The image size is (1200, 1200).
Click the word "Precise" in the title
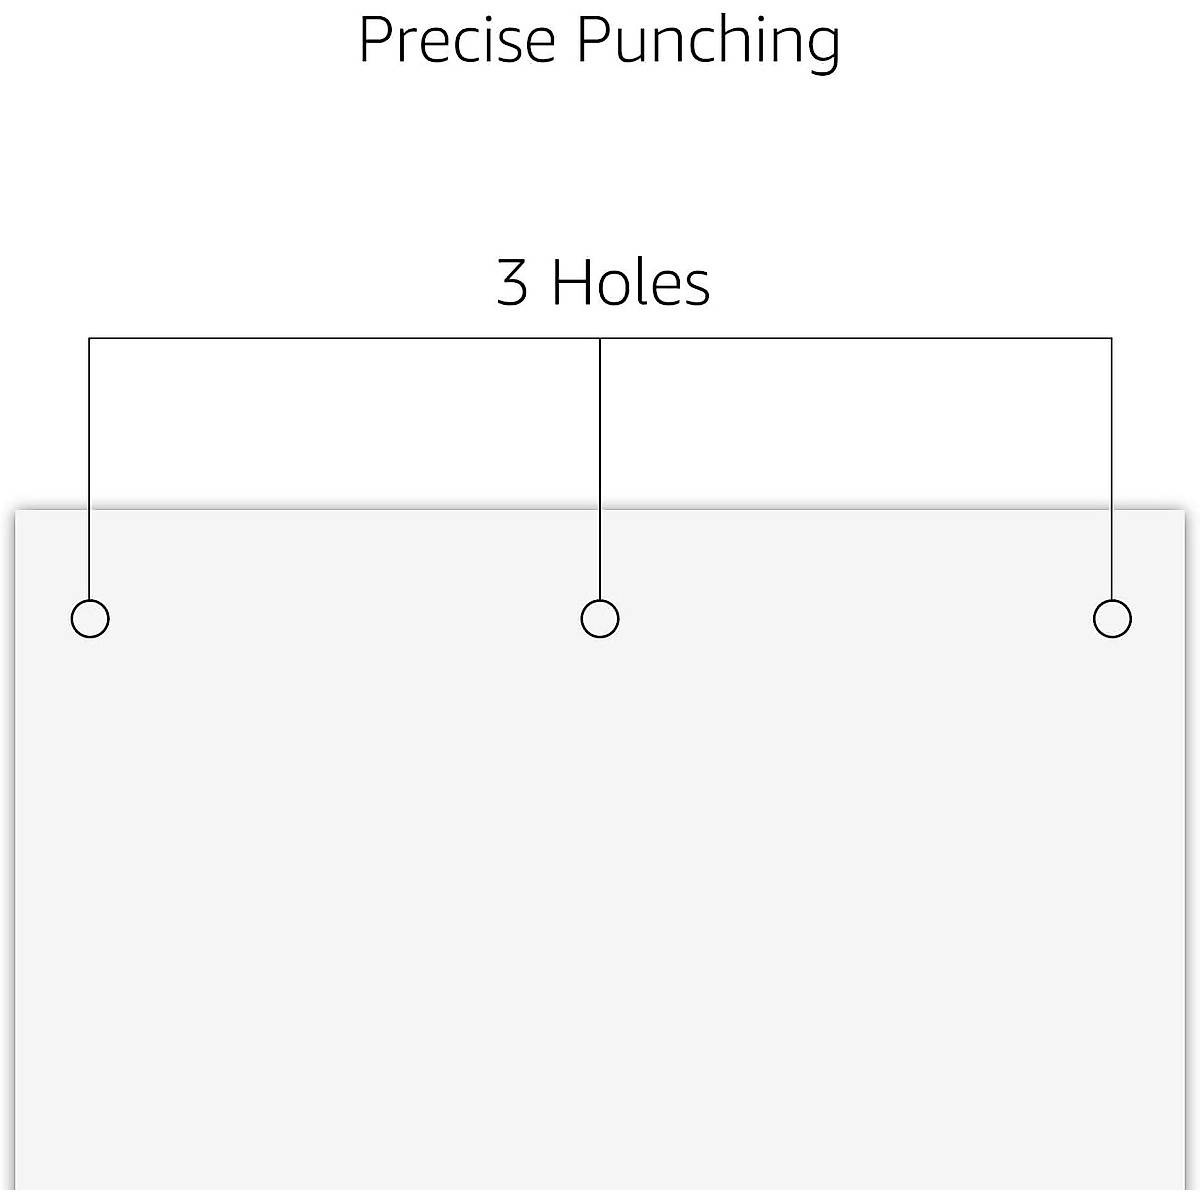tap(456, 42)
